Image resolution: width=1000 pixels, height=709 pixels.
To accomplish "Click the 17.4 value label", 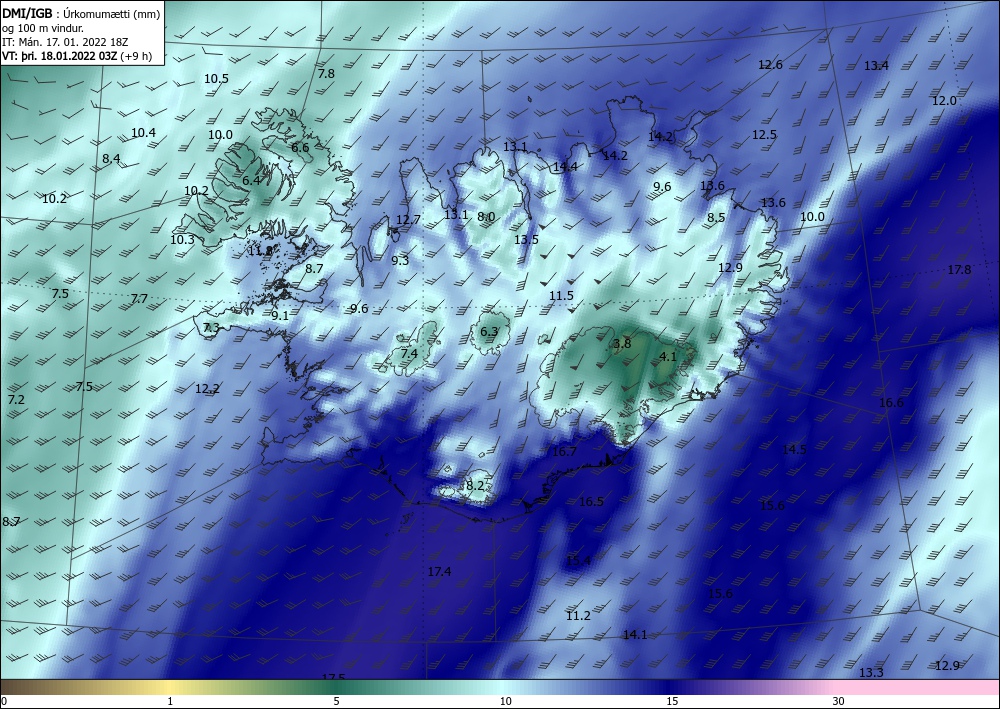I will 439,571.
